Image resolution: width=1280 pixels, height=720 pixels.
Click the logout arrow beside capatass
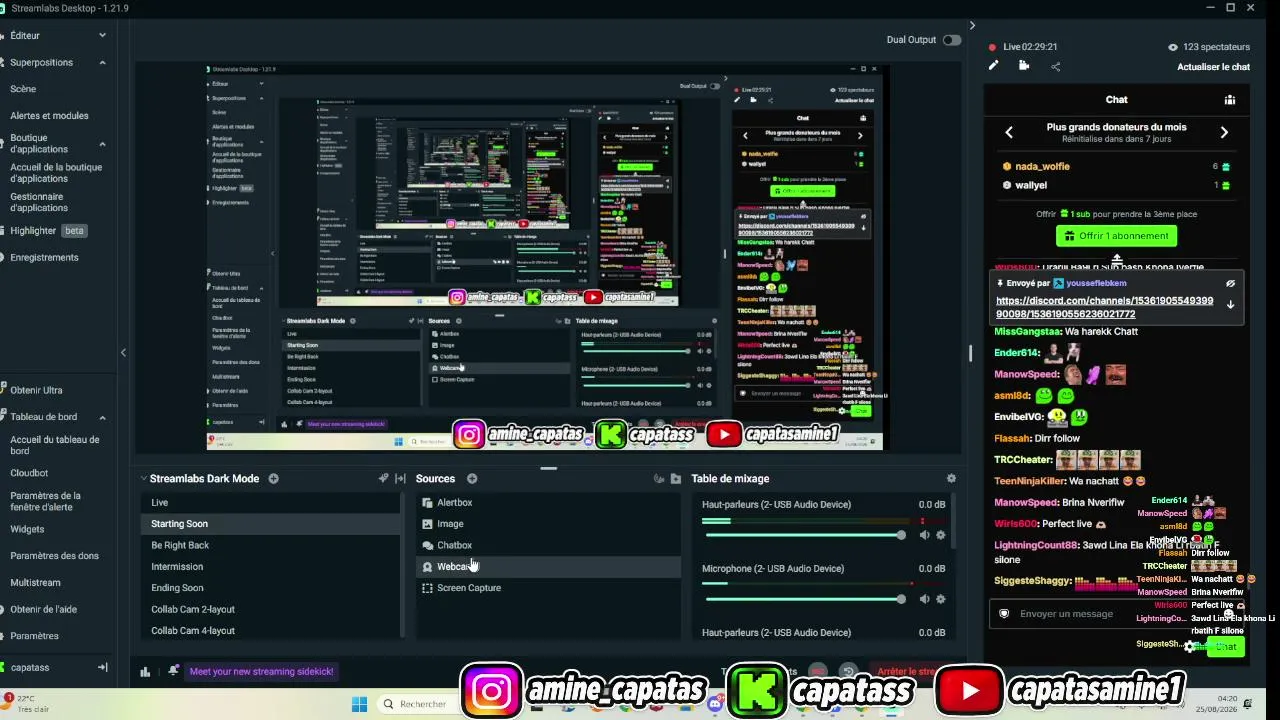click(102, 667)
